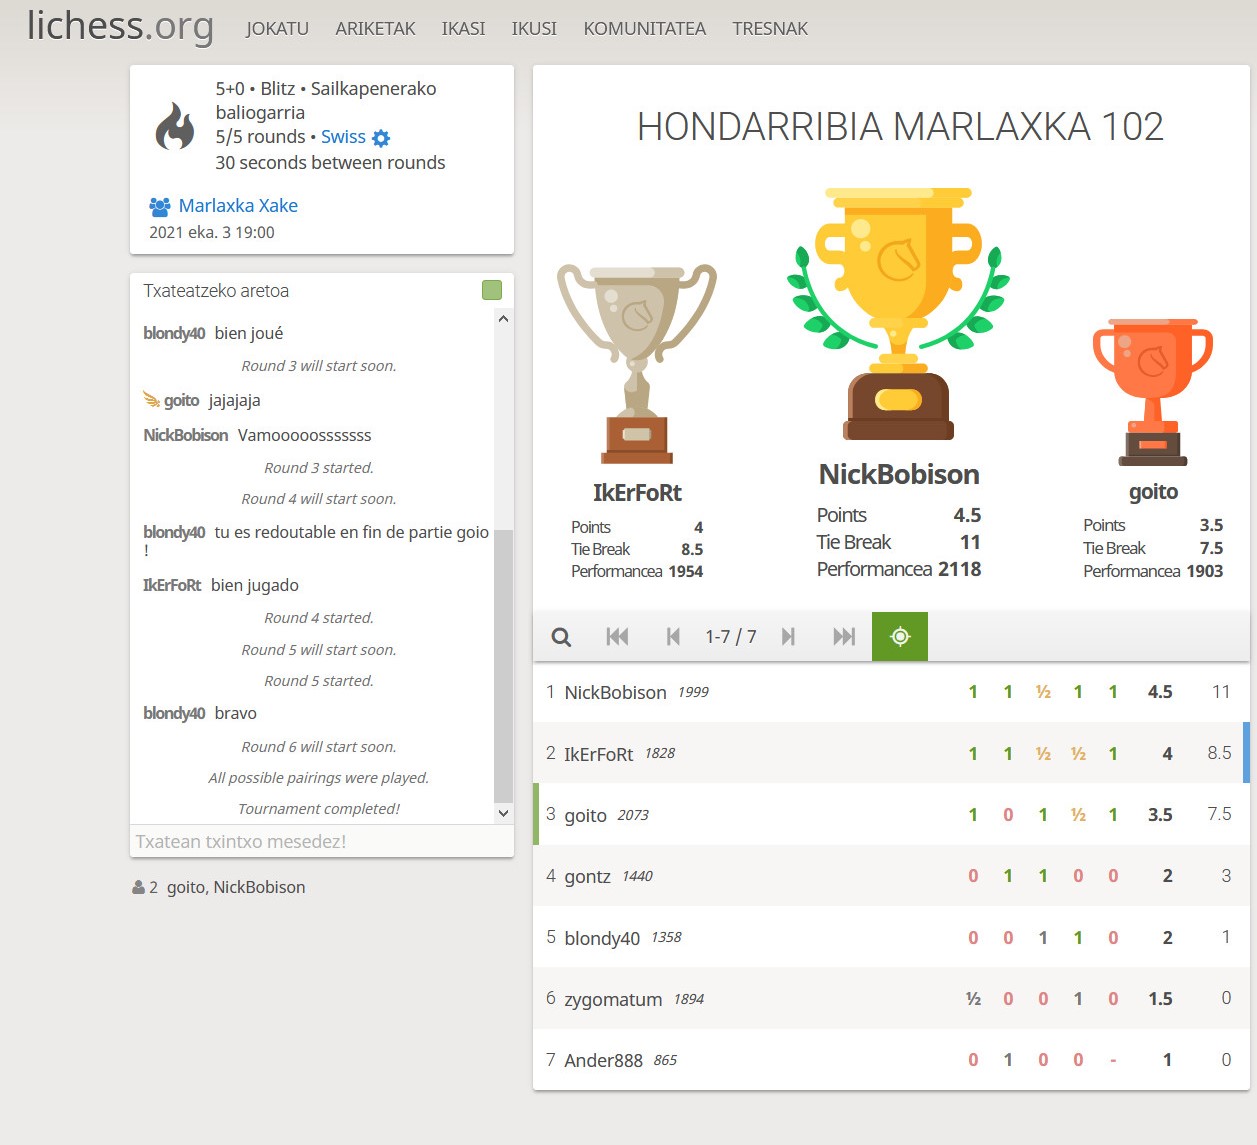Open the Marlaxka Xake team link
Viewport: 1257px width, 1145px height.
click(238, 206)
